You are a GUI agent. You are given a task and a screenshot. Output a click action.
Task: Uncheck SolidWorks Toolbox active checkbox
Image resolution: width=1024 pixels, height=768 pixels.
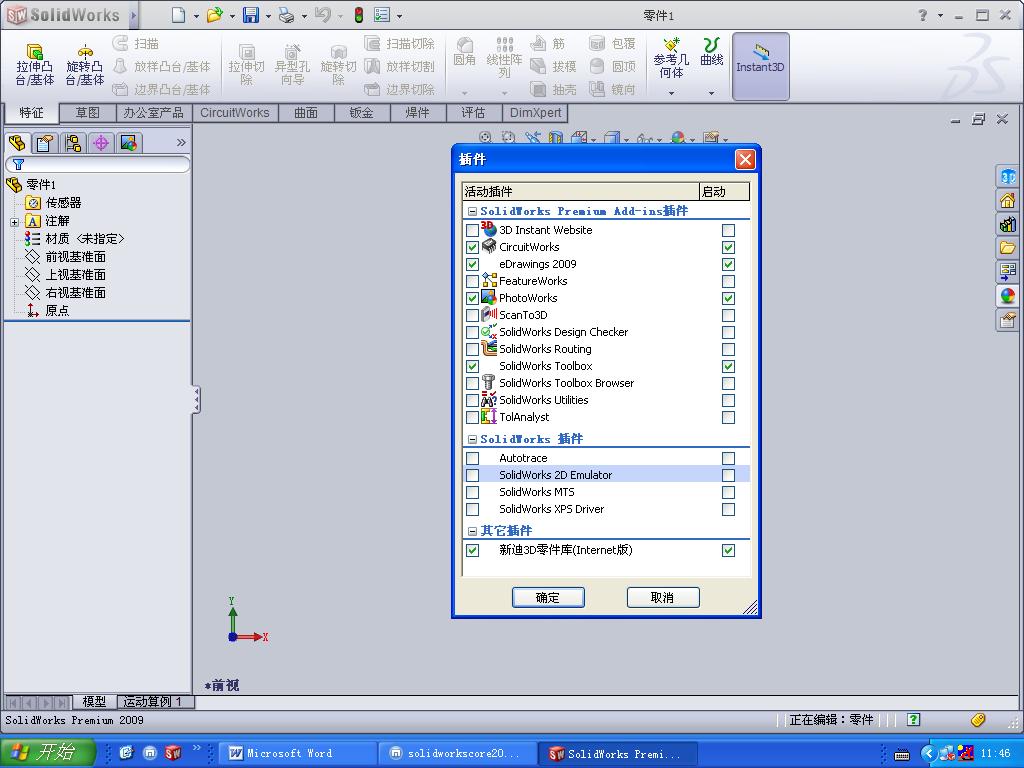[473, 366]
